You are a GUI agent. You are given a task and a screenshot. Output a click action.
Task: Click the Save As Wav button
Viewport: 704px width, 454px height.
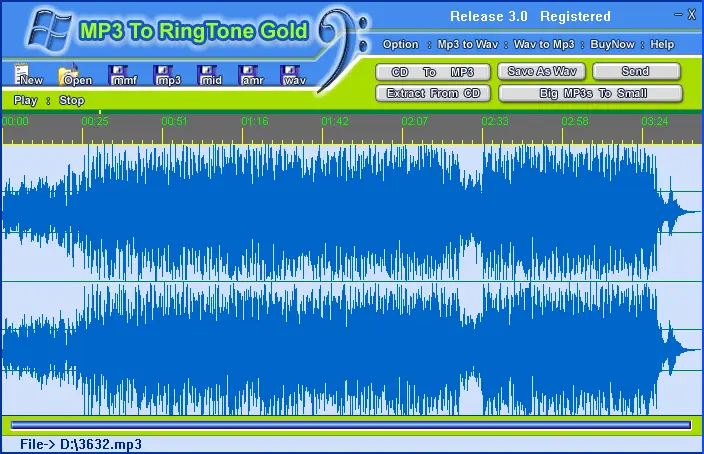tap(541, 72)
